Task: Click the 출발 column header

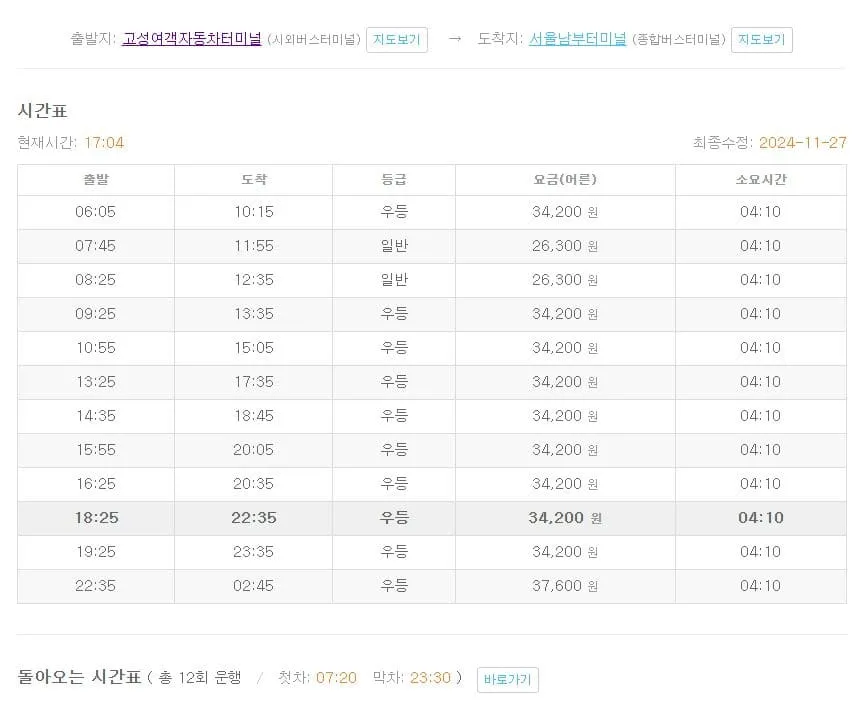Action: point(94,179)
